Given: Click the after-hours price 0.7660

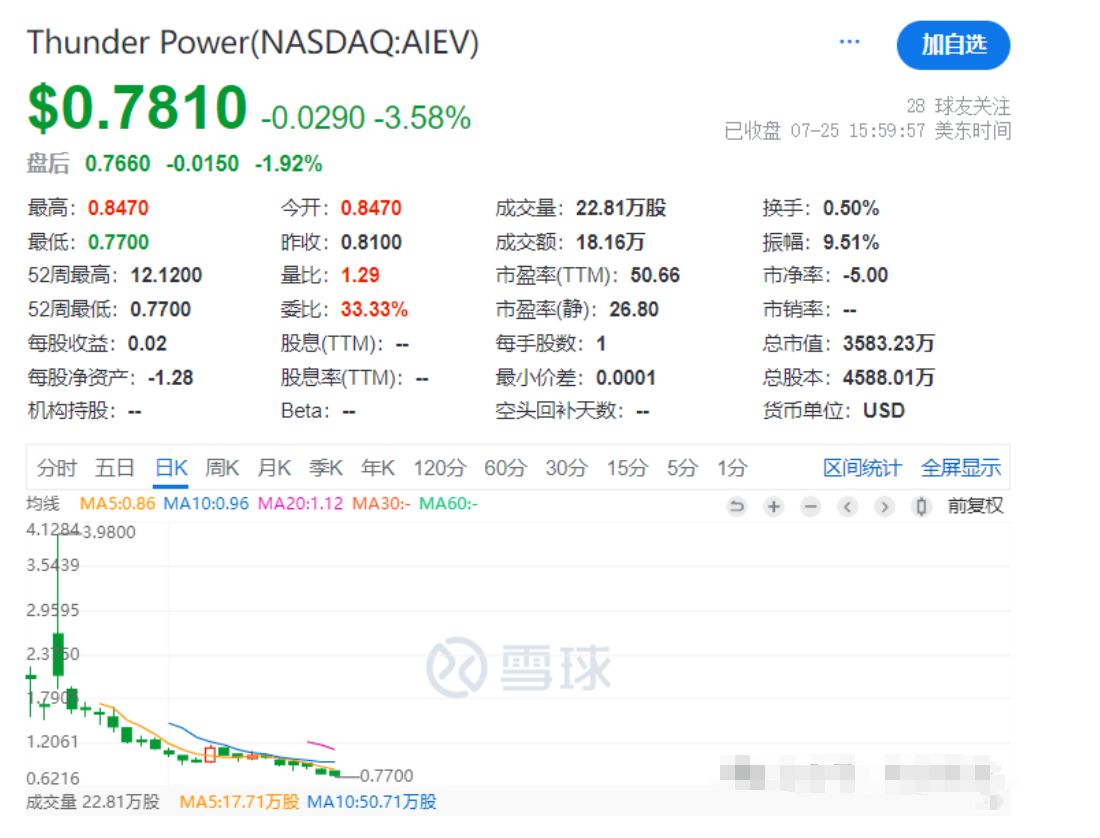Looking at the screenshot, I should 117,164.
